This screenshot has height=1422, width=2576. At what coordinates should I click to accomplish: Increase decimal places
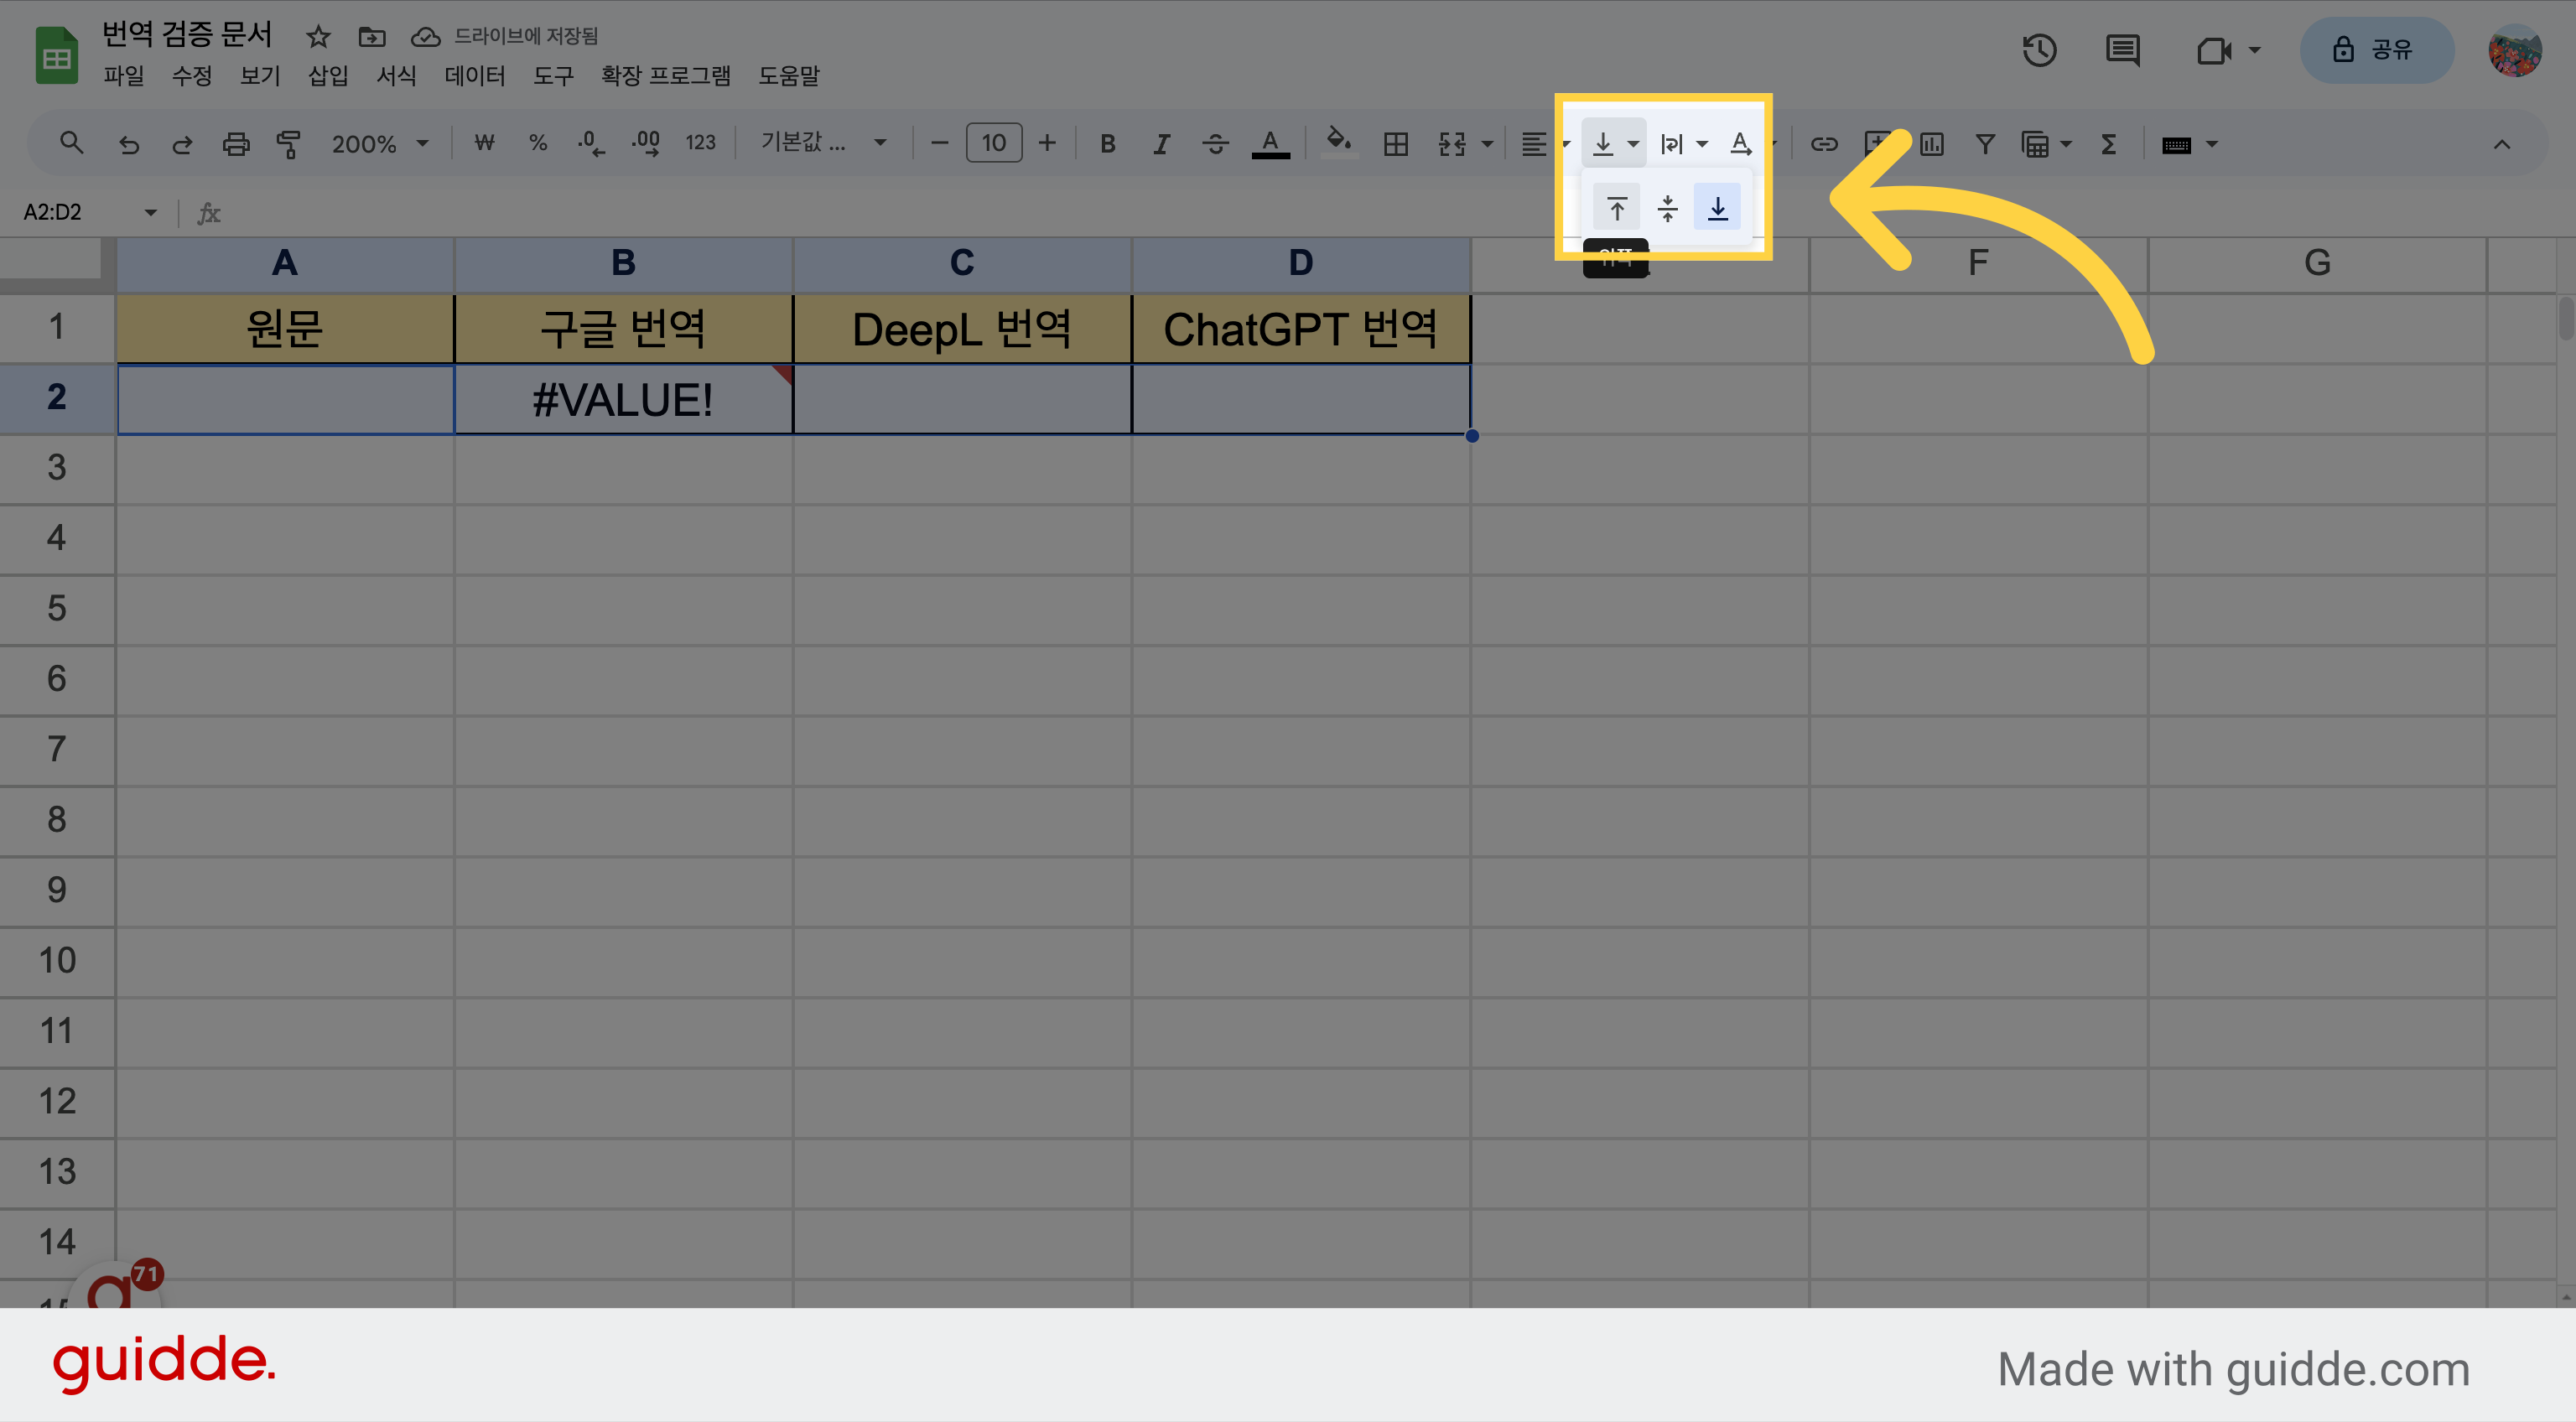[646, 144]
